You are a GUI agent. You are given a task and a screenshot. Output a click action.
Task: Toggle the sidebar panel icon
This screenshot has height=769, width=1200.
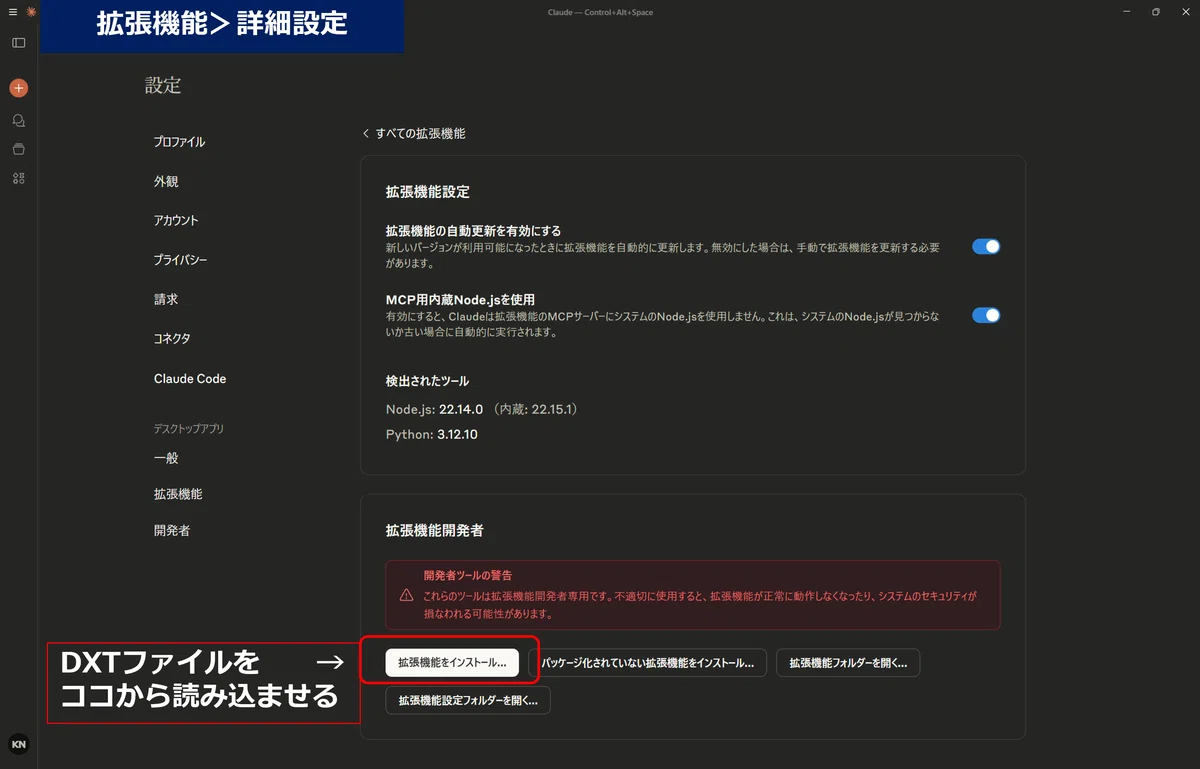tap(18, 43)
